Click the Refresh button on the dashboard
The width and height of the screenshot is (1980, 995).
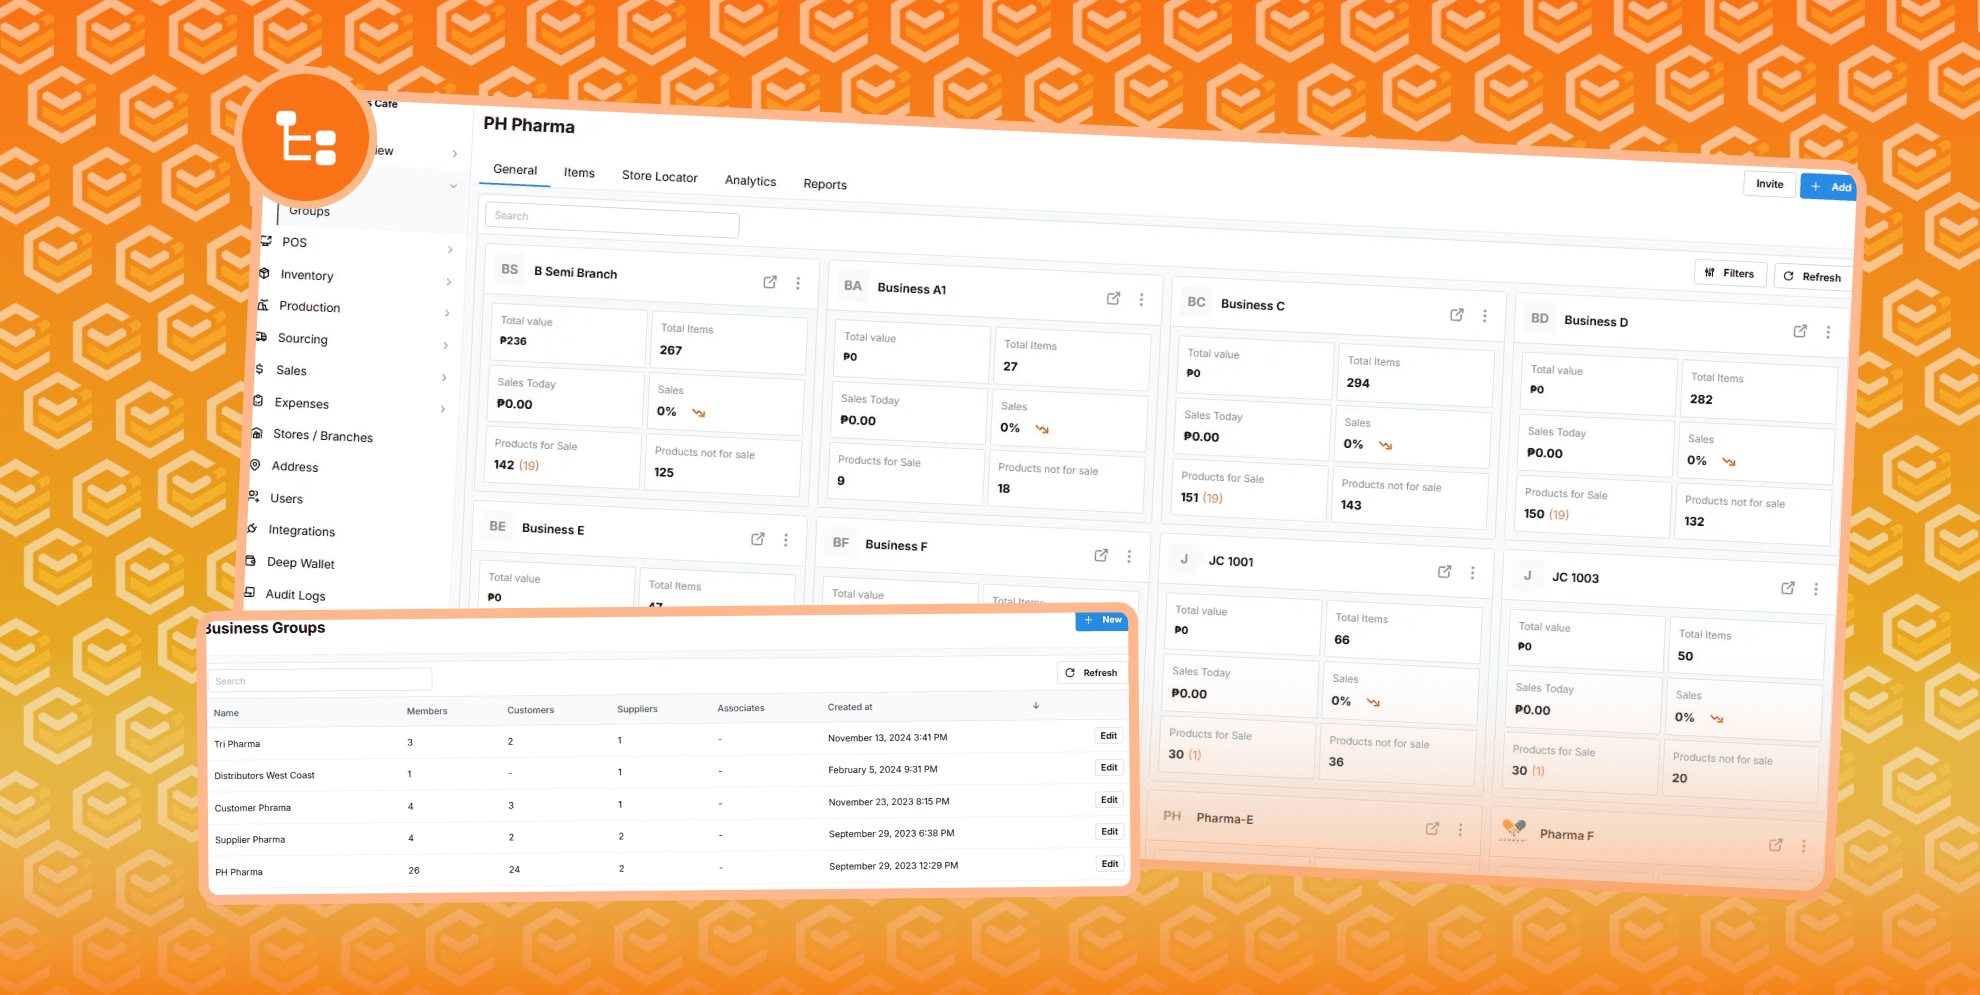[1813, 276]
